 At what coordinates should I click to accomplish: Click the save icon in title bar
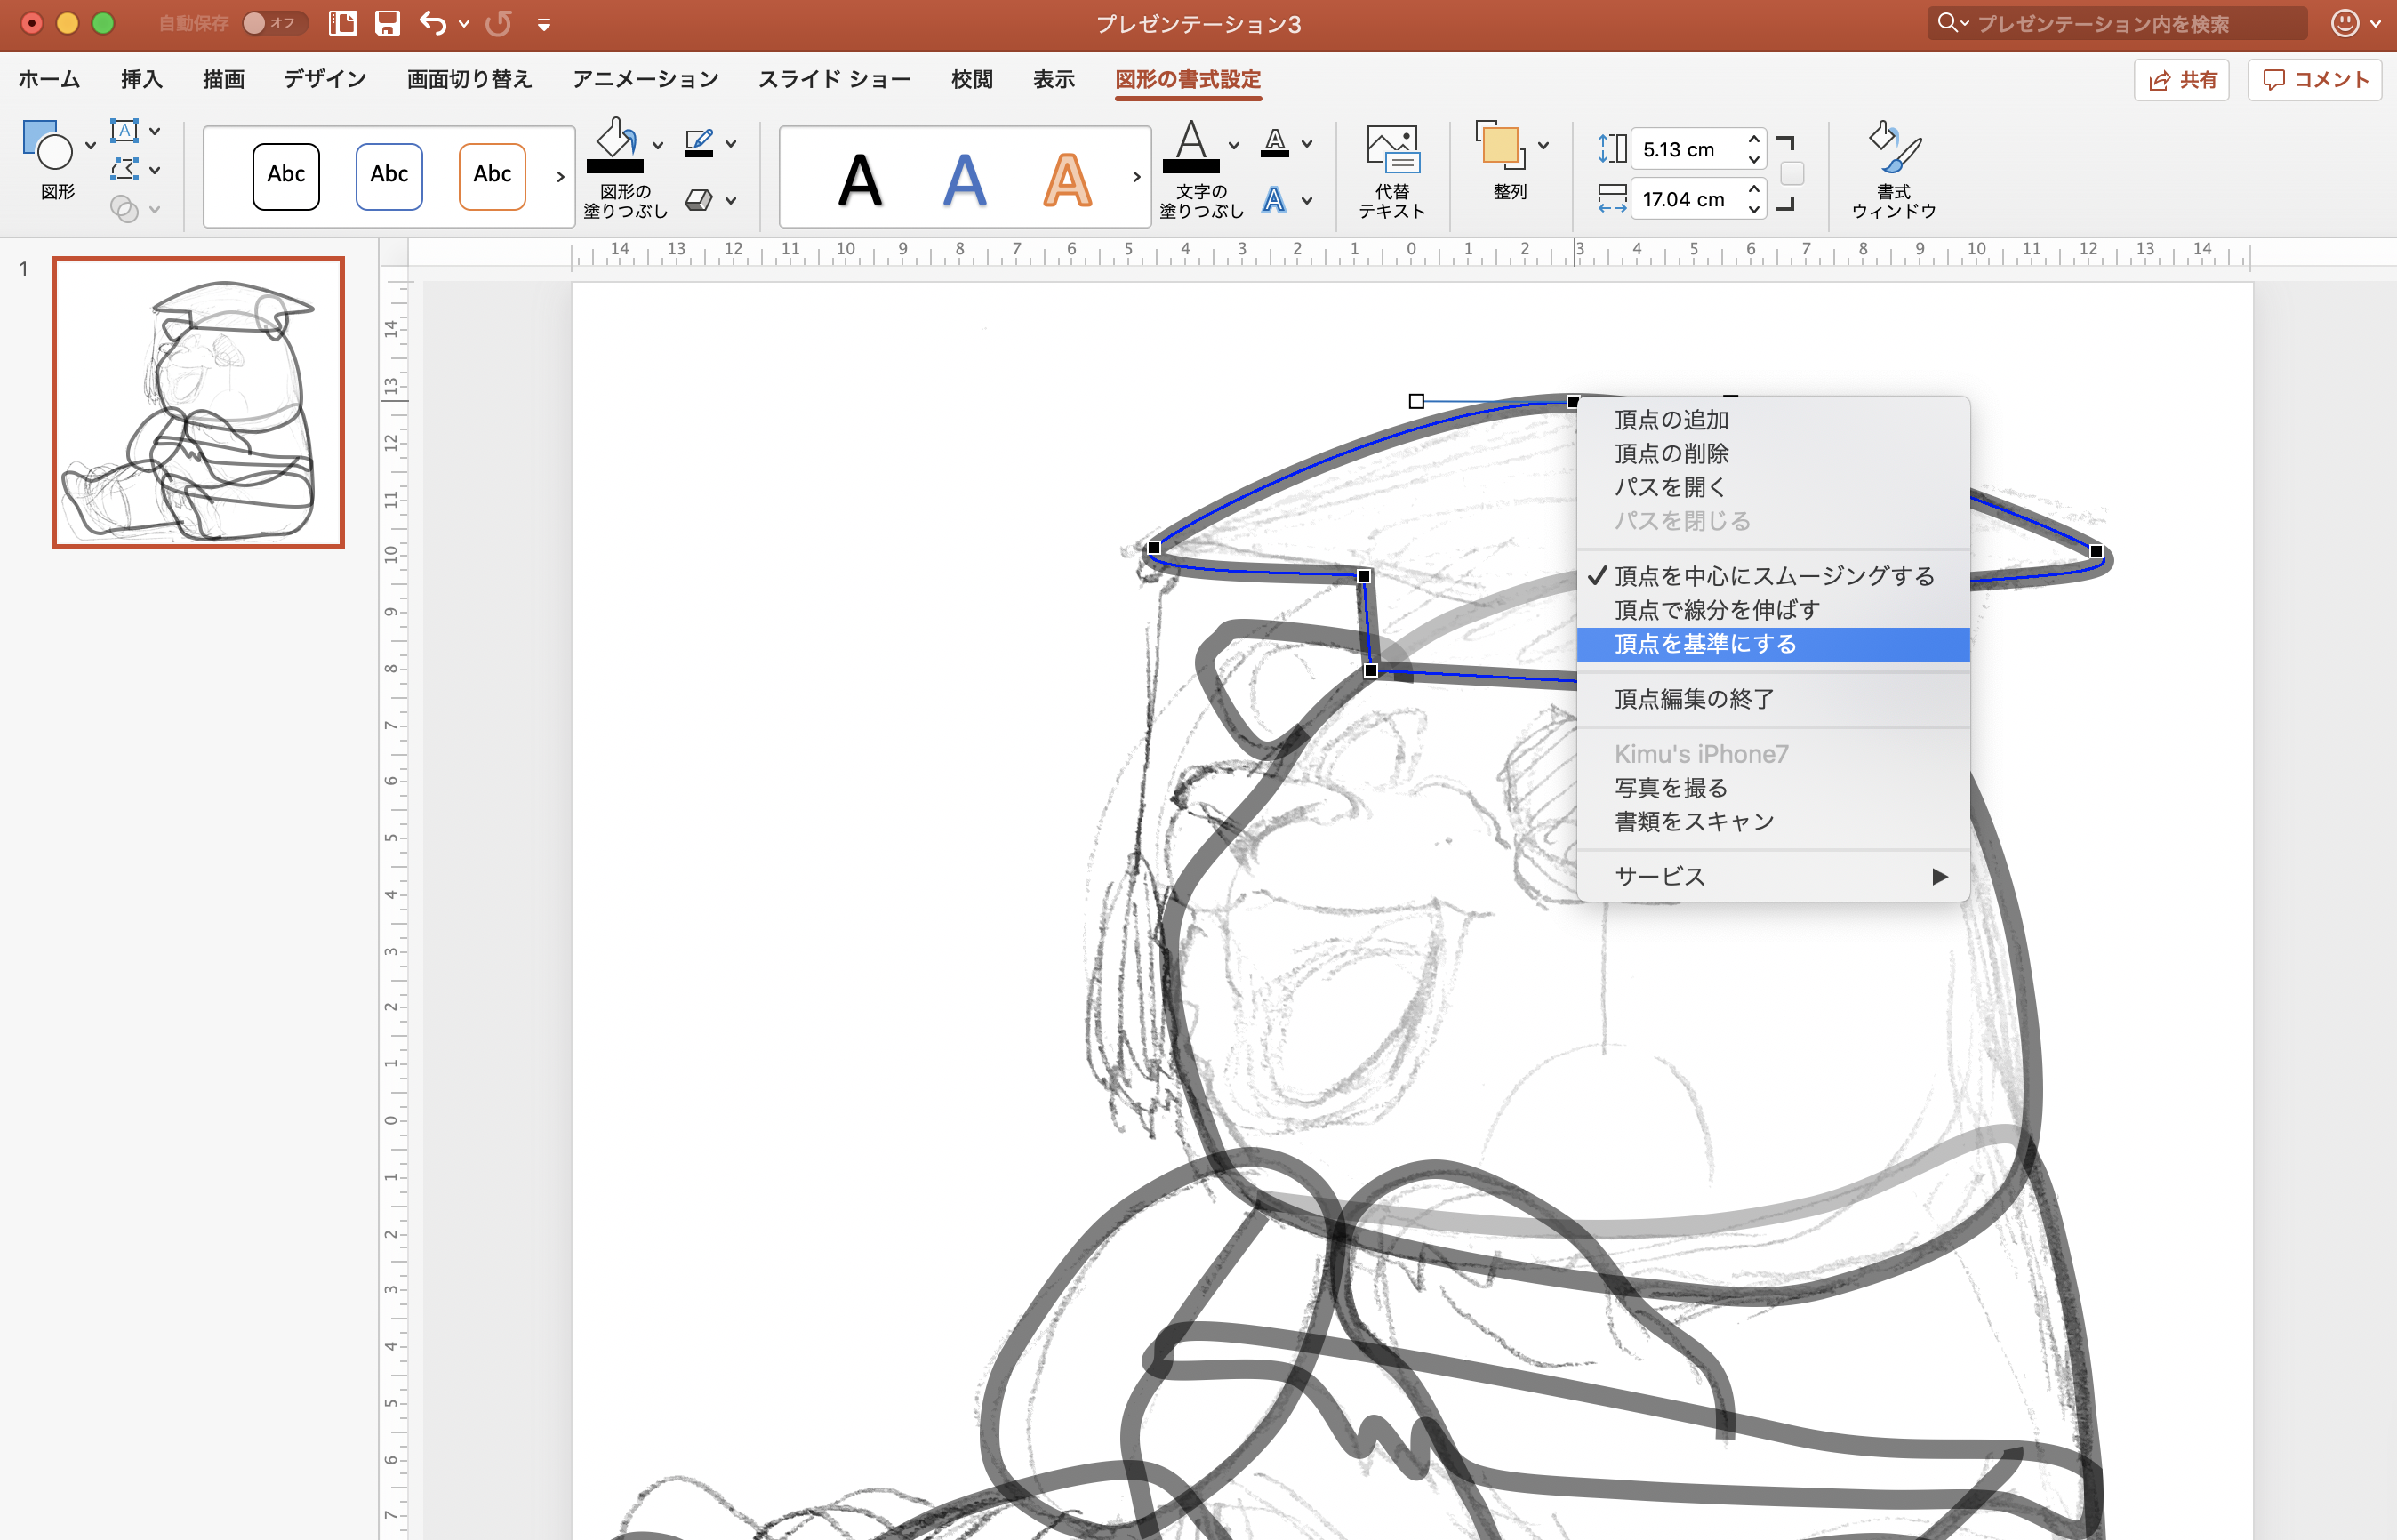[x=387, y=23]
